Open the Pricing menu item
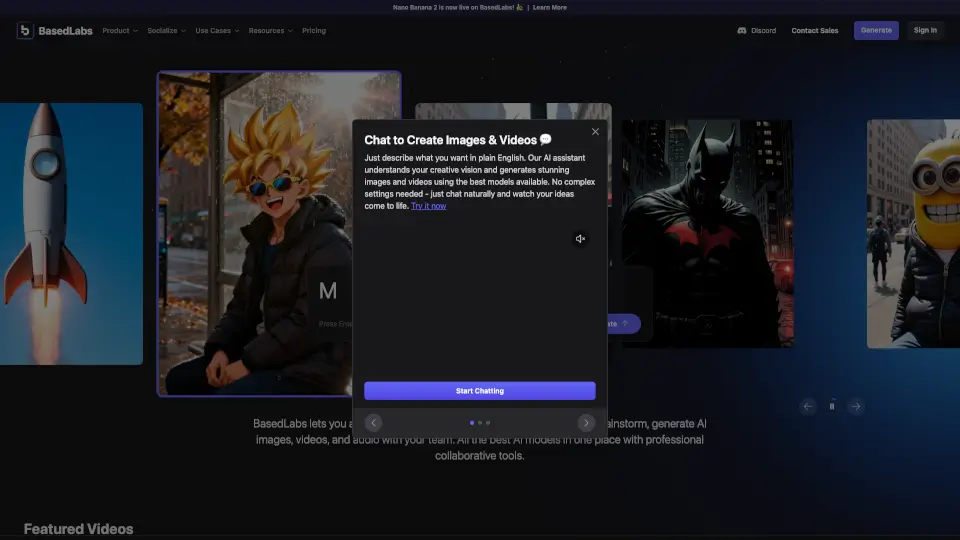 pos(314,31)
